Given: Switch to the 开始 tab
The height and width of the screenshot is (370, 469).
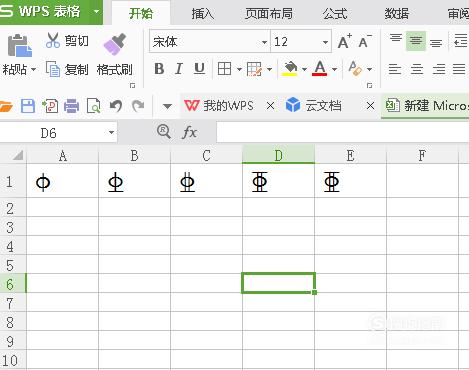Looking at the screenshot, I should (x=141, y=13).
